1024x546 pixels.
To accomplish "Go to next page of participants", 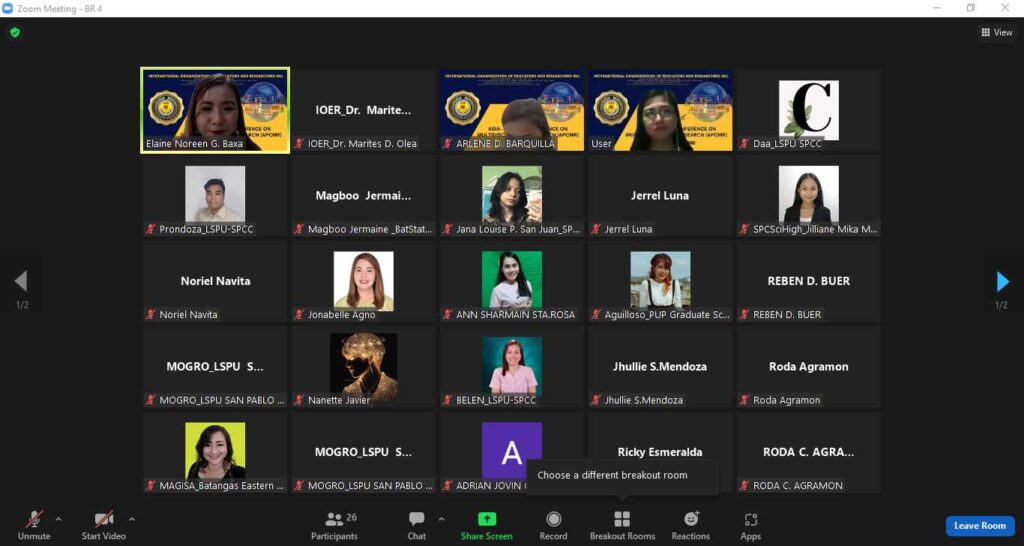I will tap(1003, 281).
